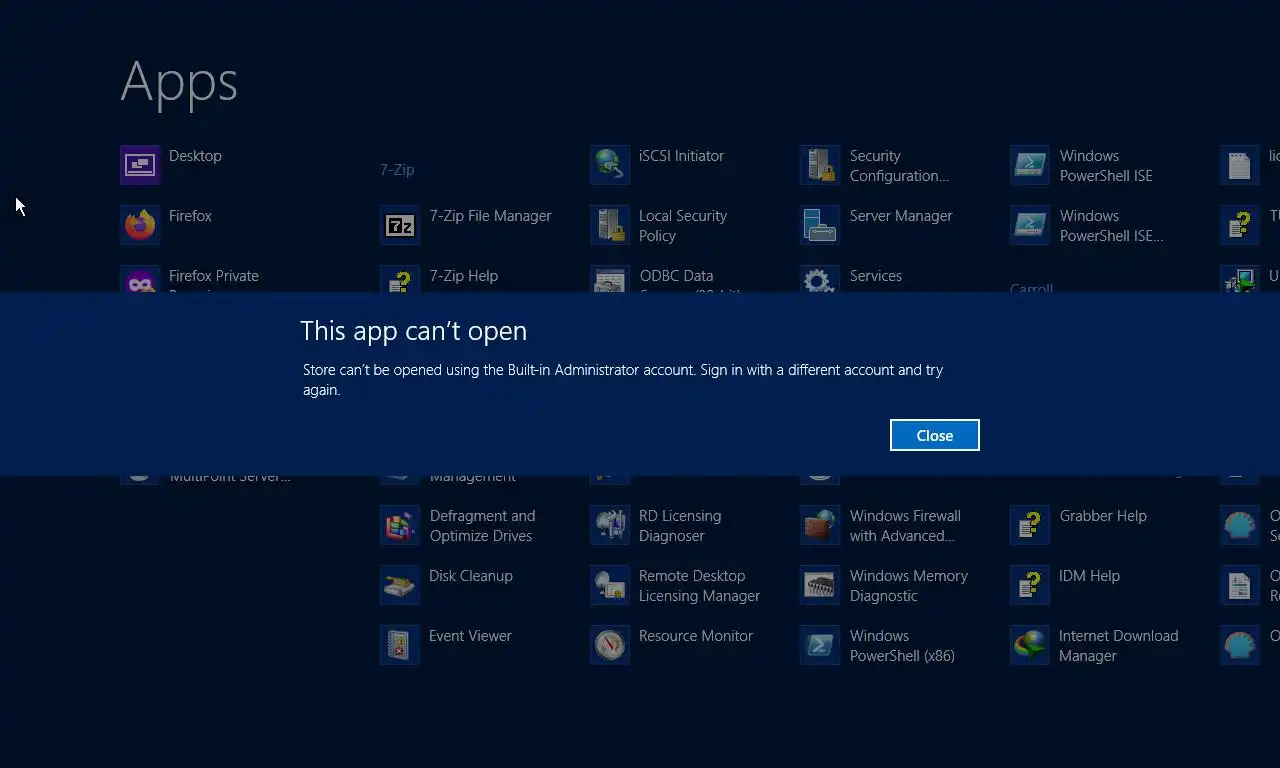Close the "This app can't open" dialog
This screenshot has height=768, width=1280.
[934, 435]
